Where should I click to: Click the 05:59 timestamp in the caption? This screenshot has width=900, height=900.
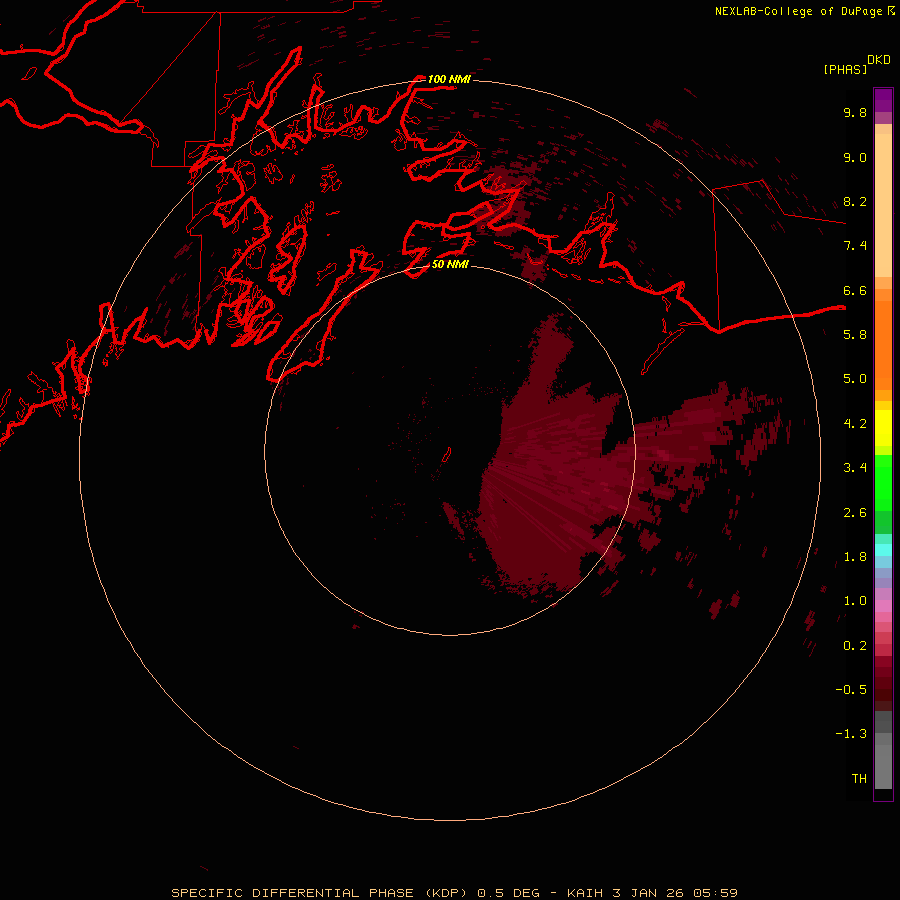[715, 893]
